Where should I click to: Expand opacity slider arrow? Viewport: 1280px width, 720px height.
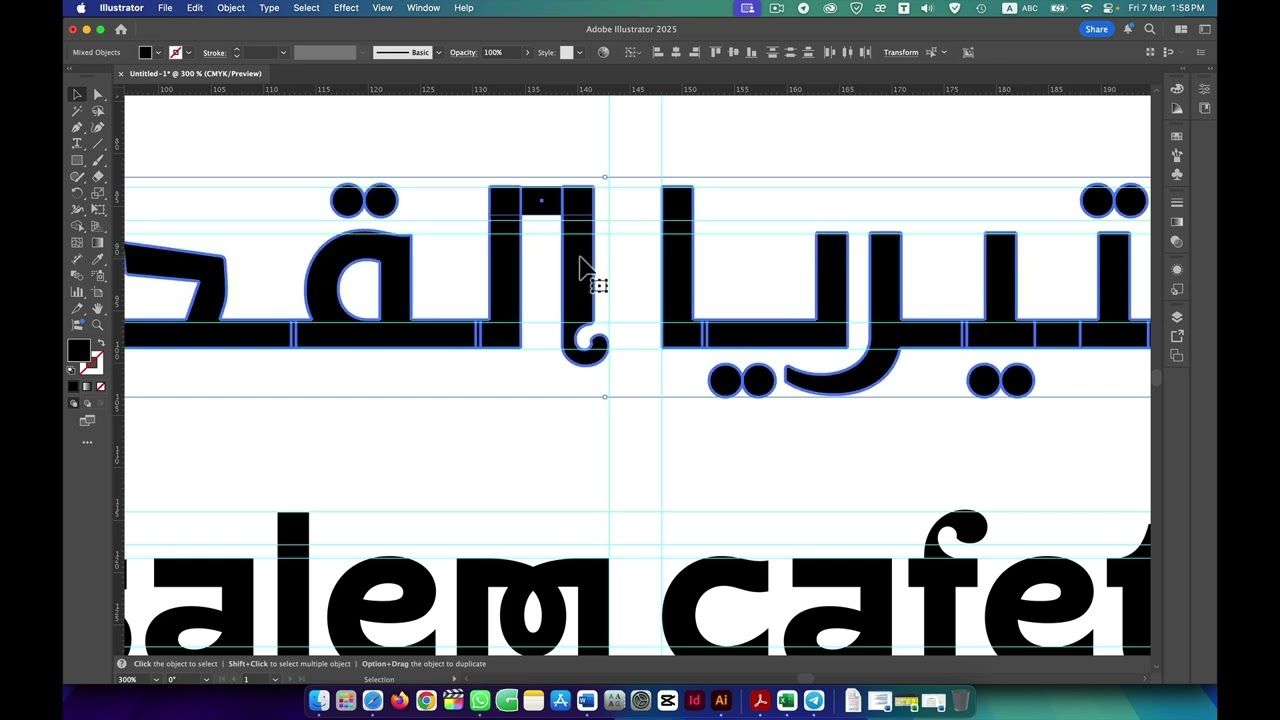[x=527, y=52]
